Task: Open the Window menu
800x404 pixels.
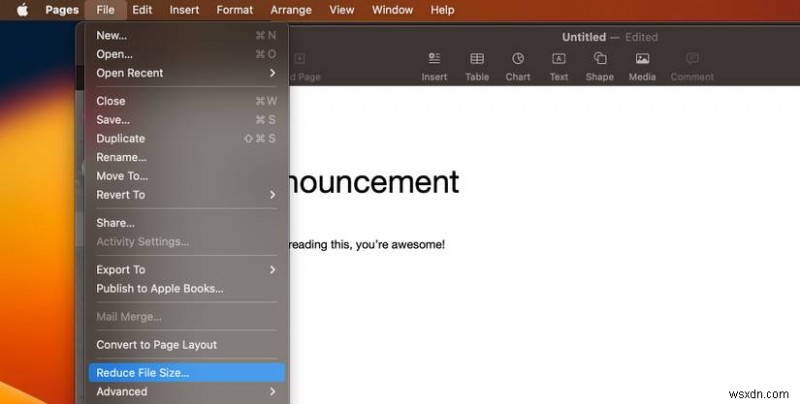Action: (x=392, y=10)
